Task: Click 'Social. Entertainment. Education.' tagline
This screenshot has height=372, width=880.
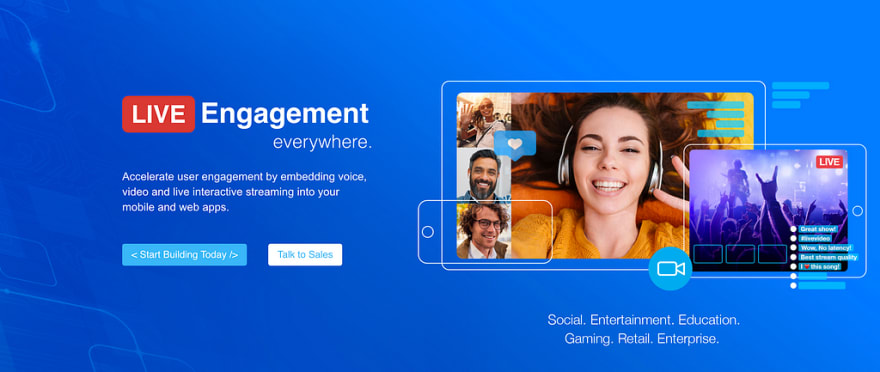Action: pos(644,320)
